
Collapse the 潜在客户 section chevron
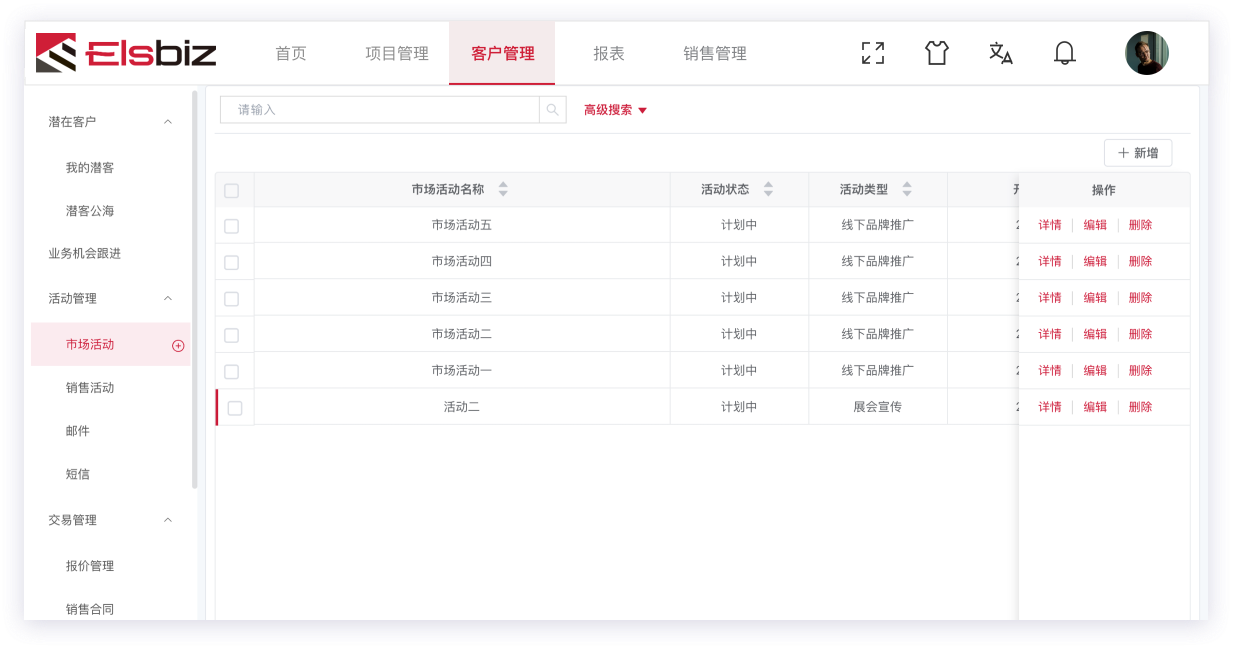[168, 122]
